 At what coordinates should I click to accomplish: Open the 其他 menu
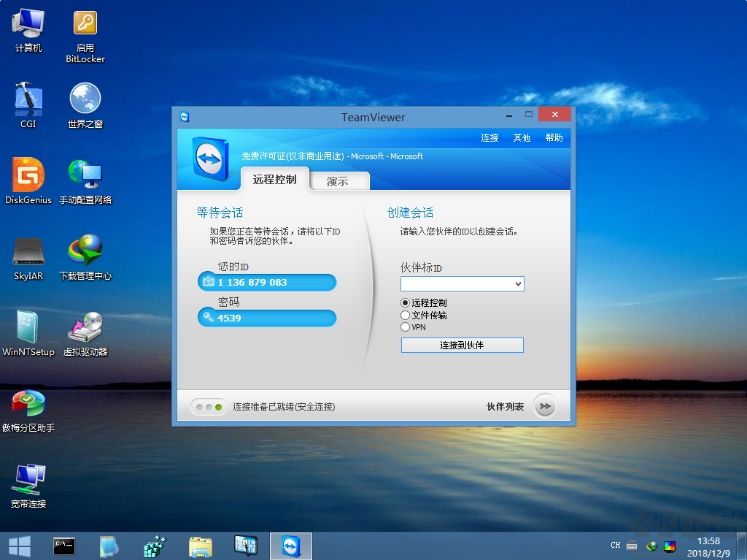[x=521, y=138]
